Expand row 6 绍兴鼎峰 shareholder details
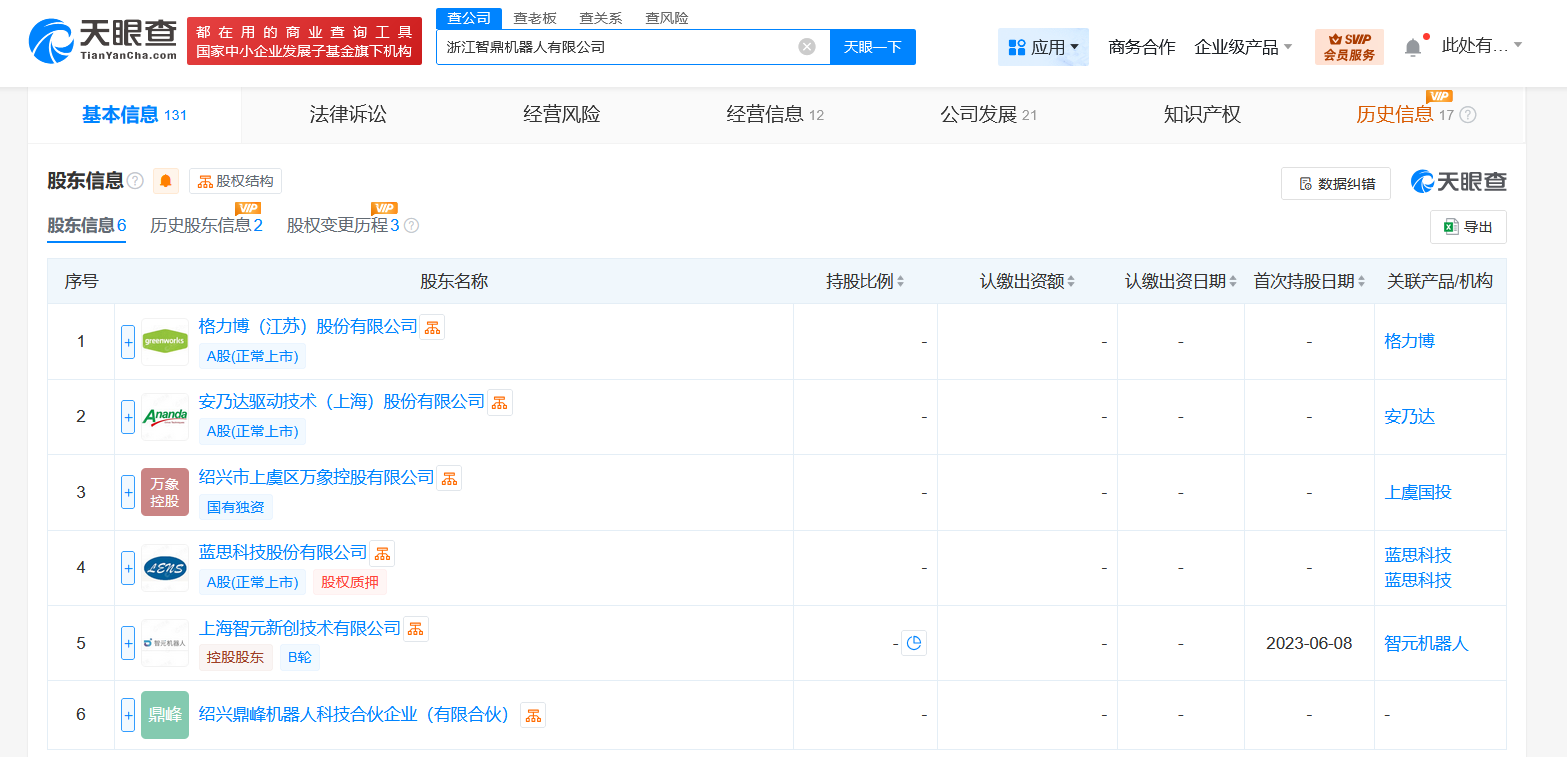1567x757 pixels. (x=128, y=715)
